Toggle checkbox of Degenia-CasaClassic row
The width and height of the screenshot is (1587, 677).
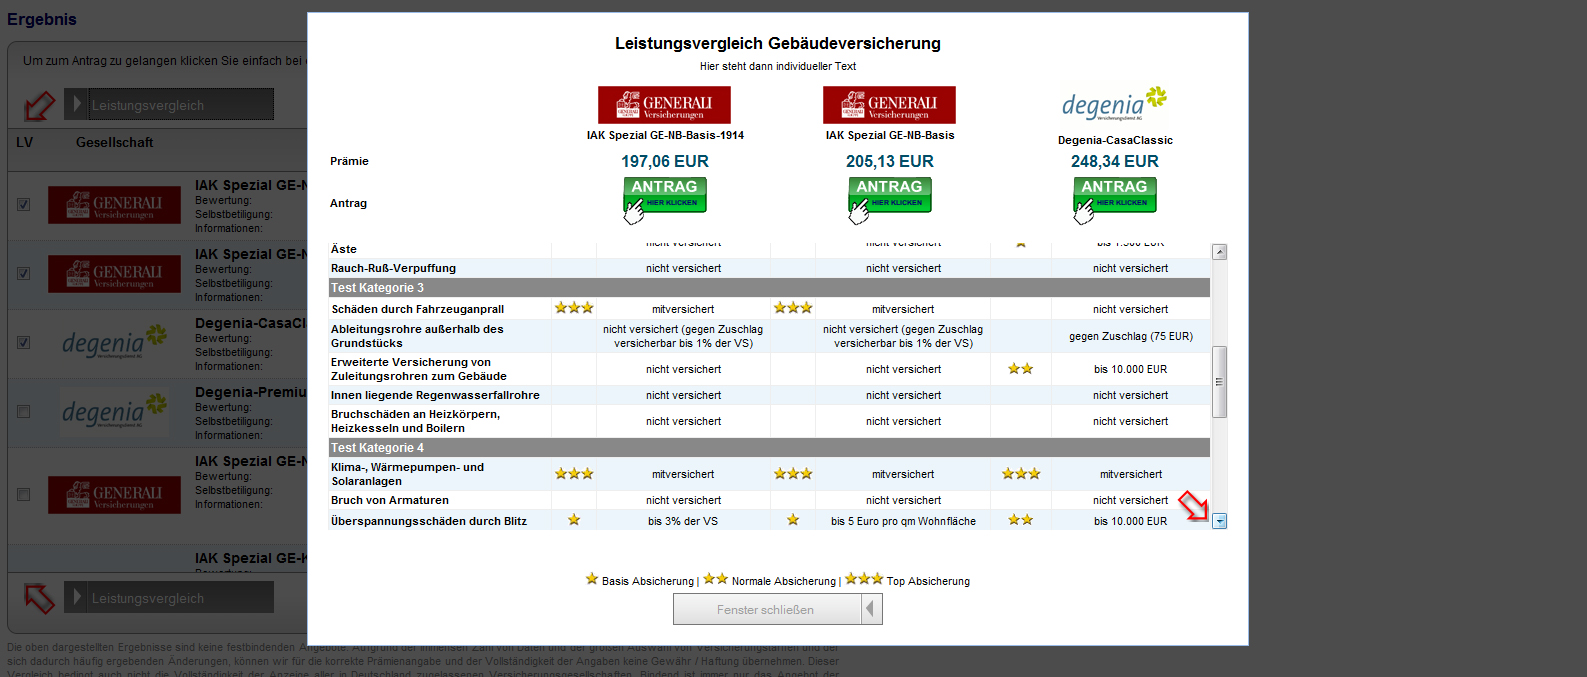point(23,342)
